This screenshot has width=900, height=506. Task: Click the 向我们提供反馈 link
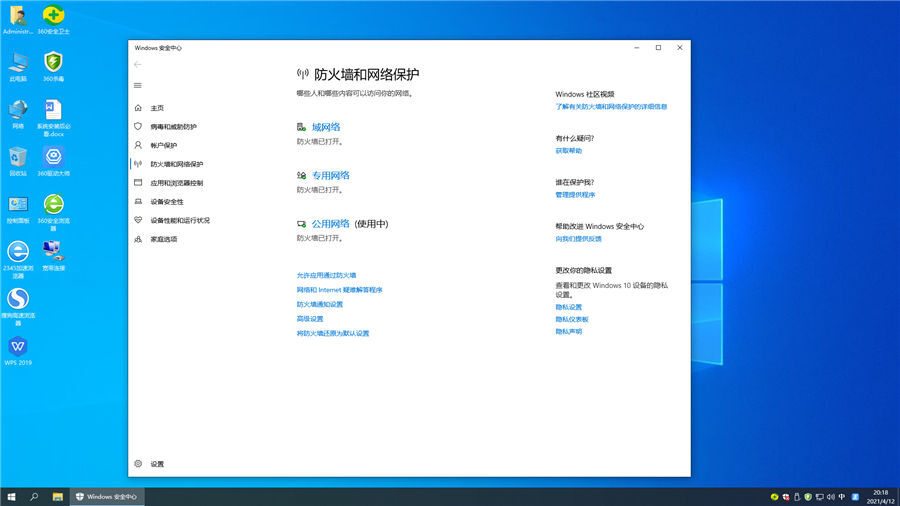(x=578, y=239)
